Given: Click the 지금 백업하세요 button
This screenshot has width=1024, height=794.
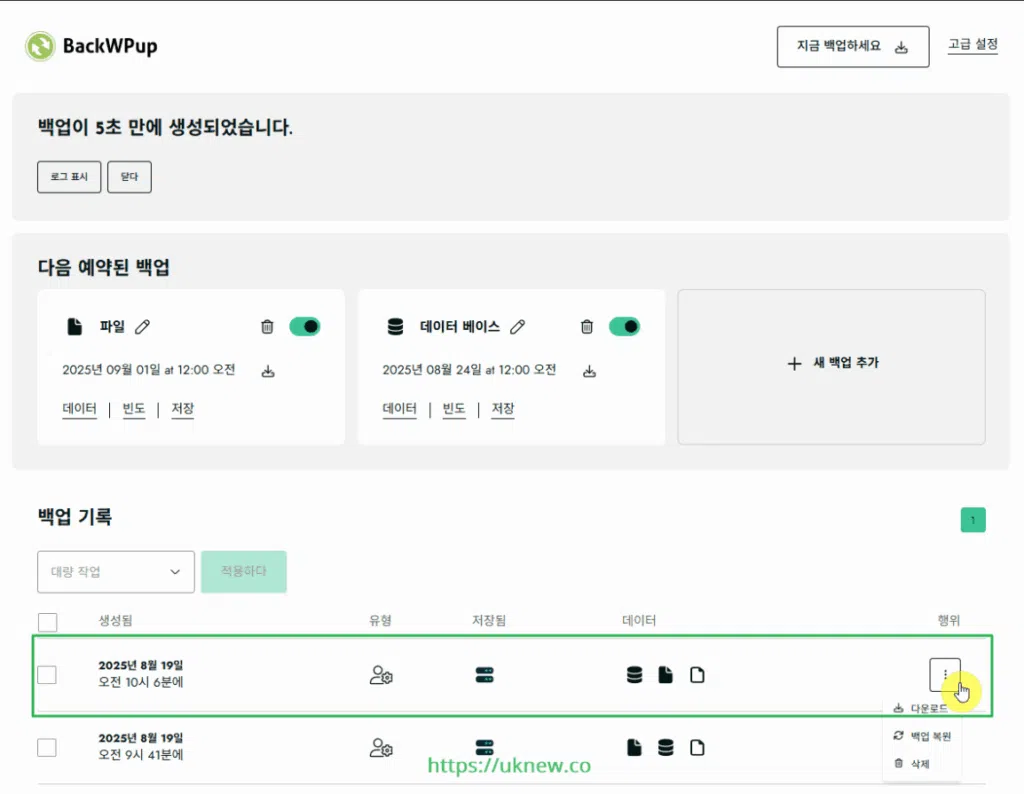Looking at the screenshot, I should 852,46.
